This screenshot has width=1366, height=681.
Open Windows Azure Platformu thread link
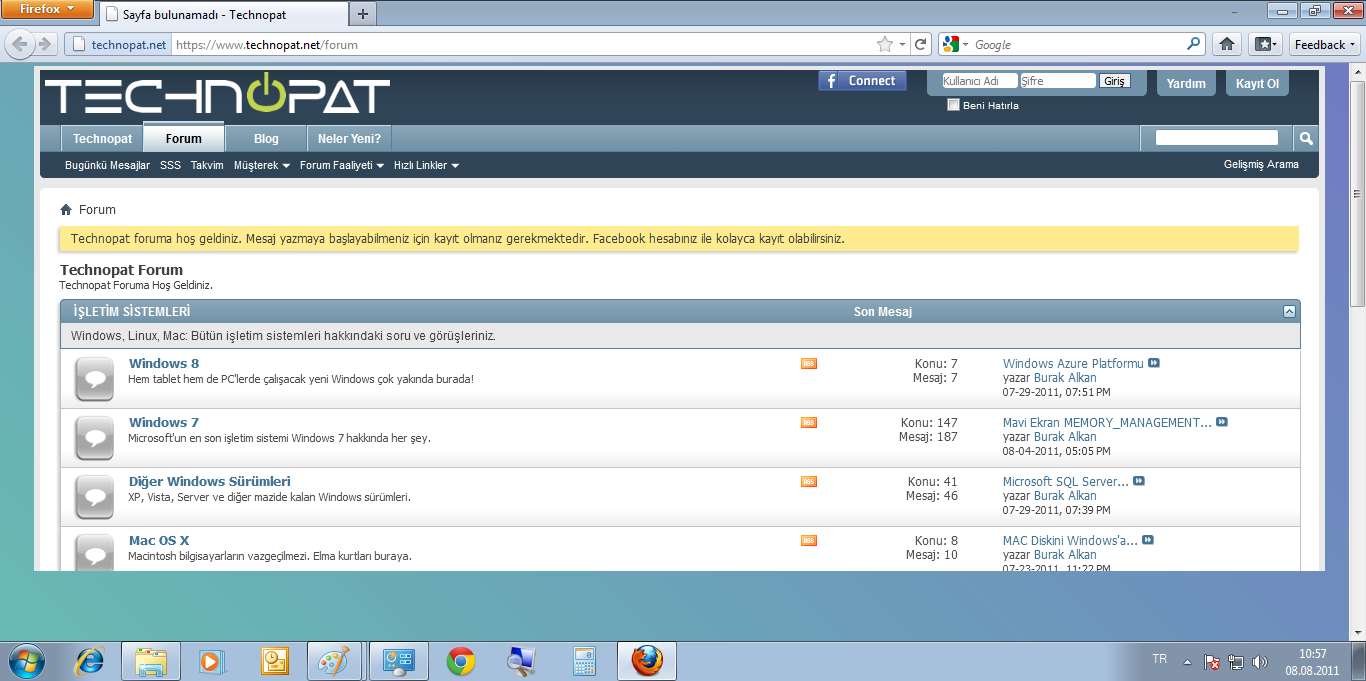tap(1073, 363)
